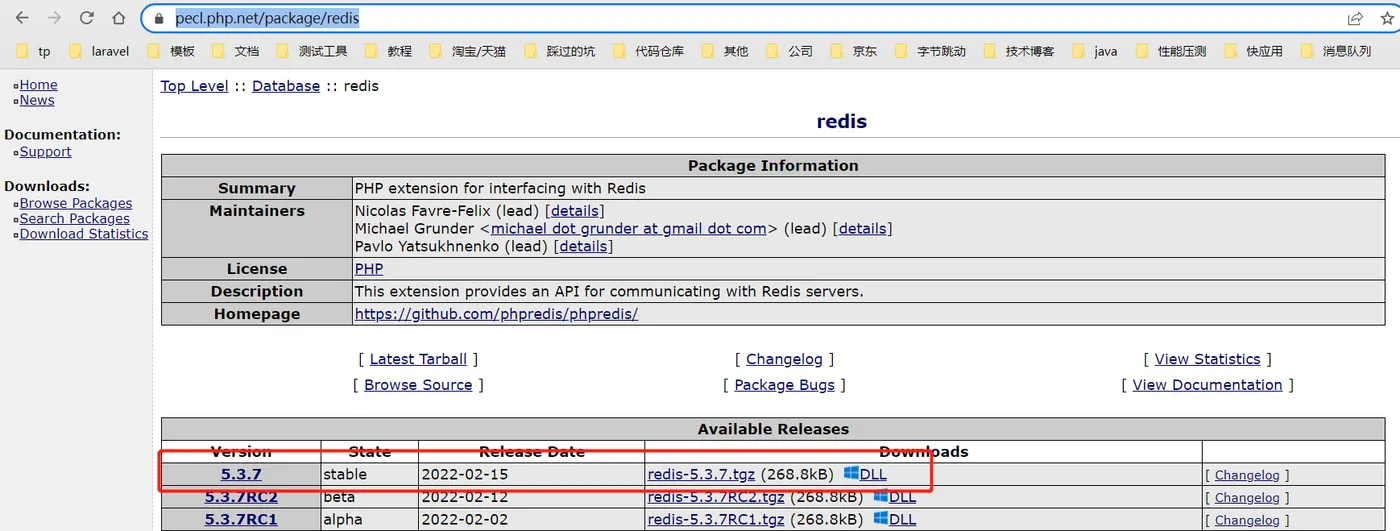Open the 消息队列 bookmark folder
This screenshot has height=531, width=1400.
(x=1335, y=51)
